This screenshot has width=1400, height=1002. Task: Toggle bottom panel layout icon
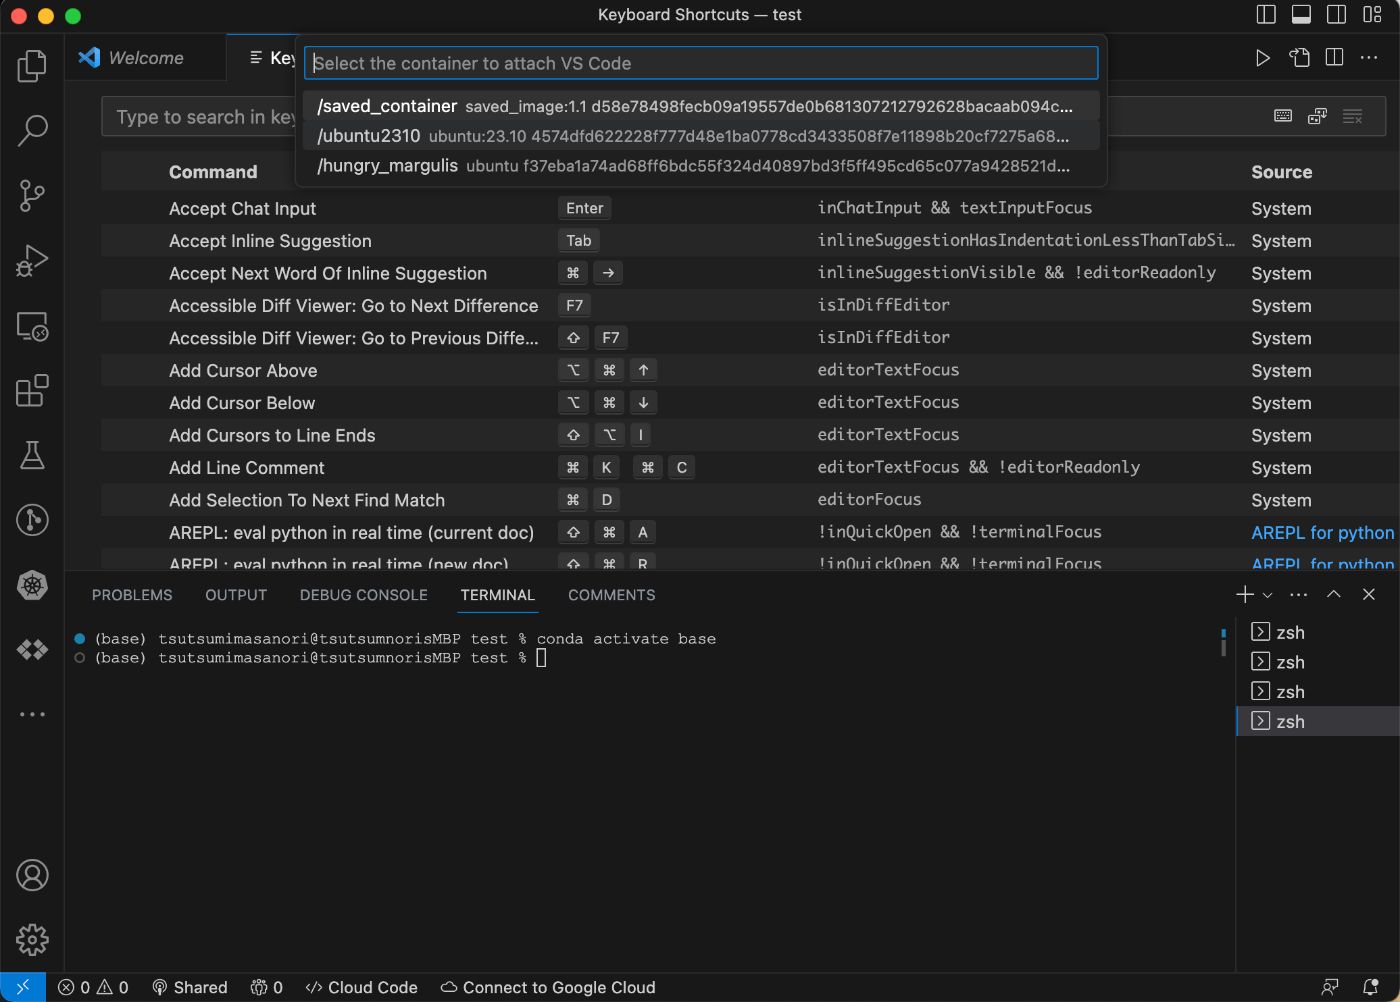pos(1301,14)
